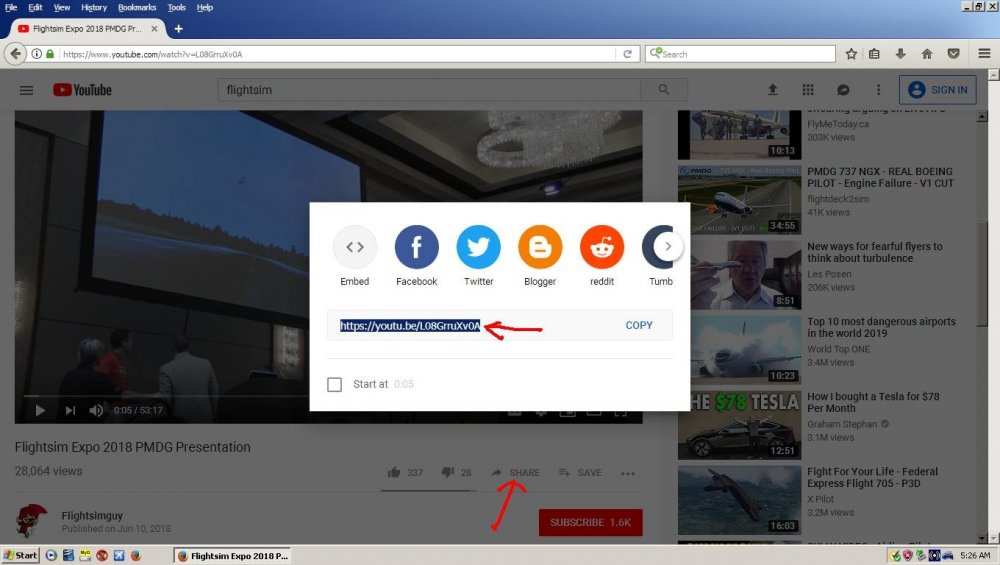Click the Flightsim Expo taskbar button
The height and width of the screenshot is (565, 1000).
(233, 555)
